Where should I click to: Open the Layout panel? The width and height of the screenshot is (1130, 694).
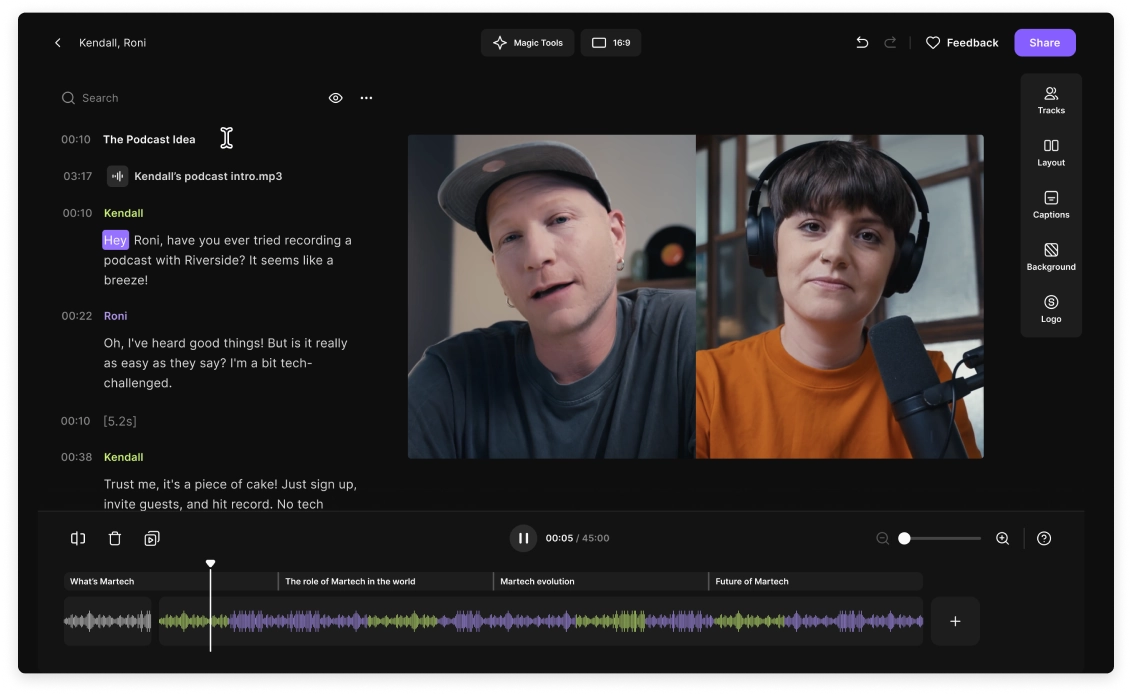tap(1051, 152)
